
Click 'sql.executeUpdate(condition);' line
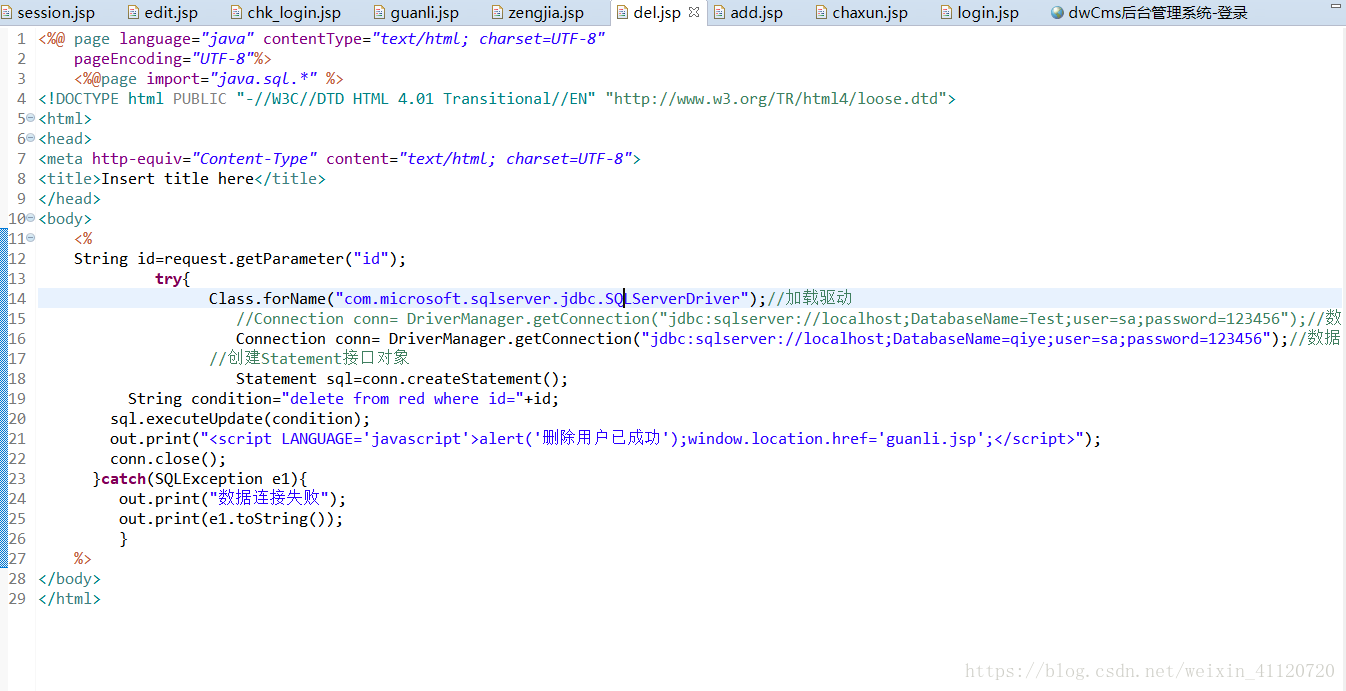click(240, 419)
